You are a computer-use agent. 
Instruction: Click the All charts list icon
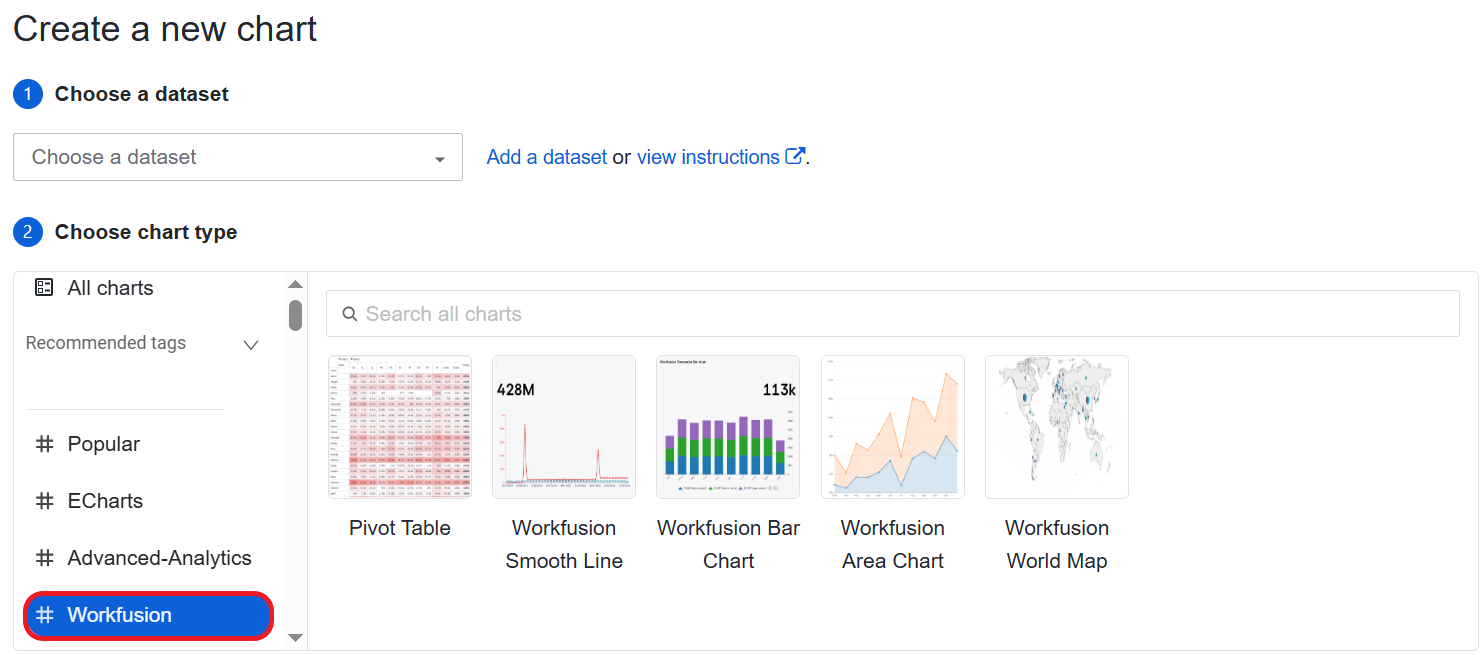[44, 288]
